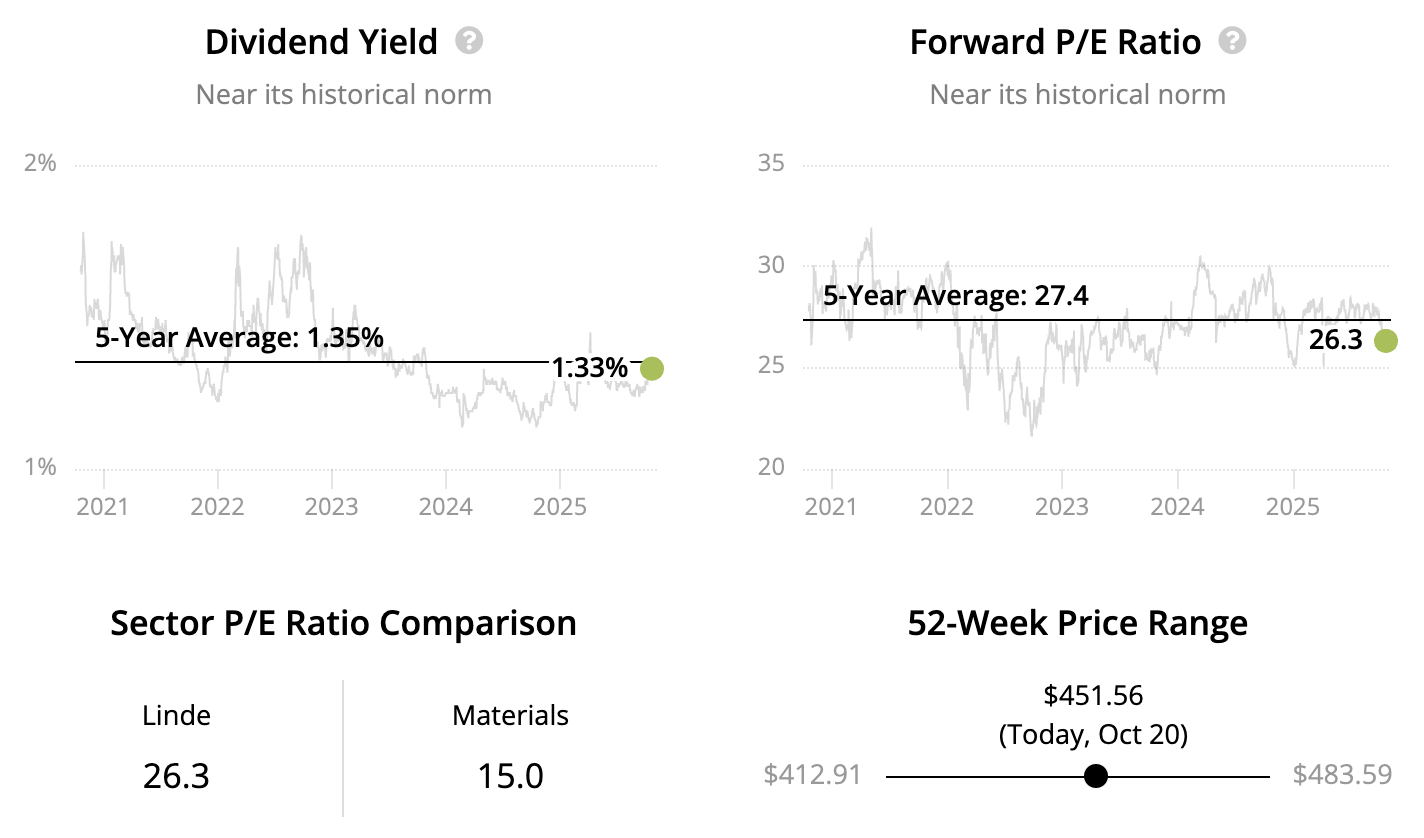Click the 52-week high price $483.59
Image resolution: width=1424 pixels, height=838 pixels.
click(x=1342, y=775)
